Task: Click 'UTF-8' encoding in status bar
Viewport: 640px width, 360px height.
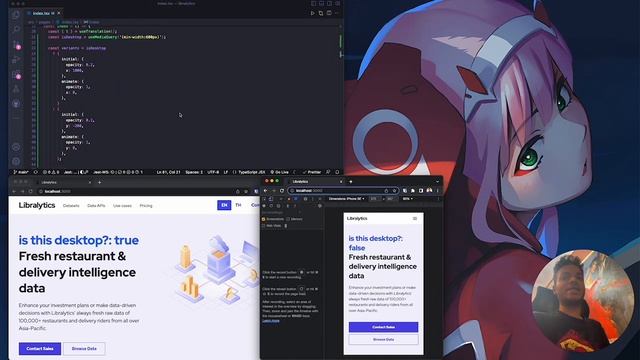Action: click(213, 172)
